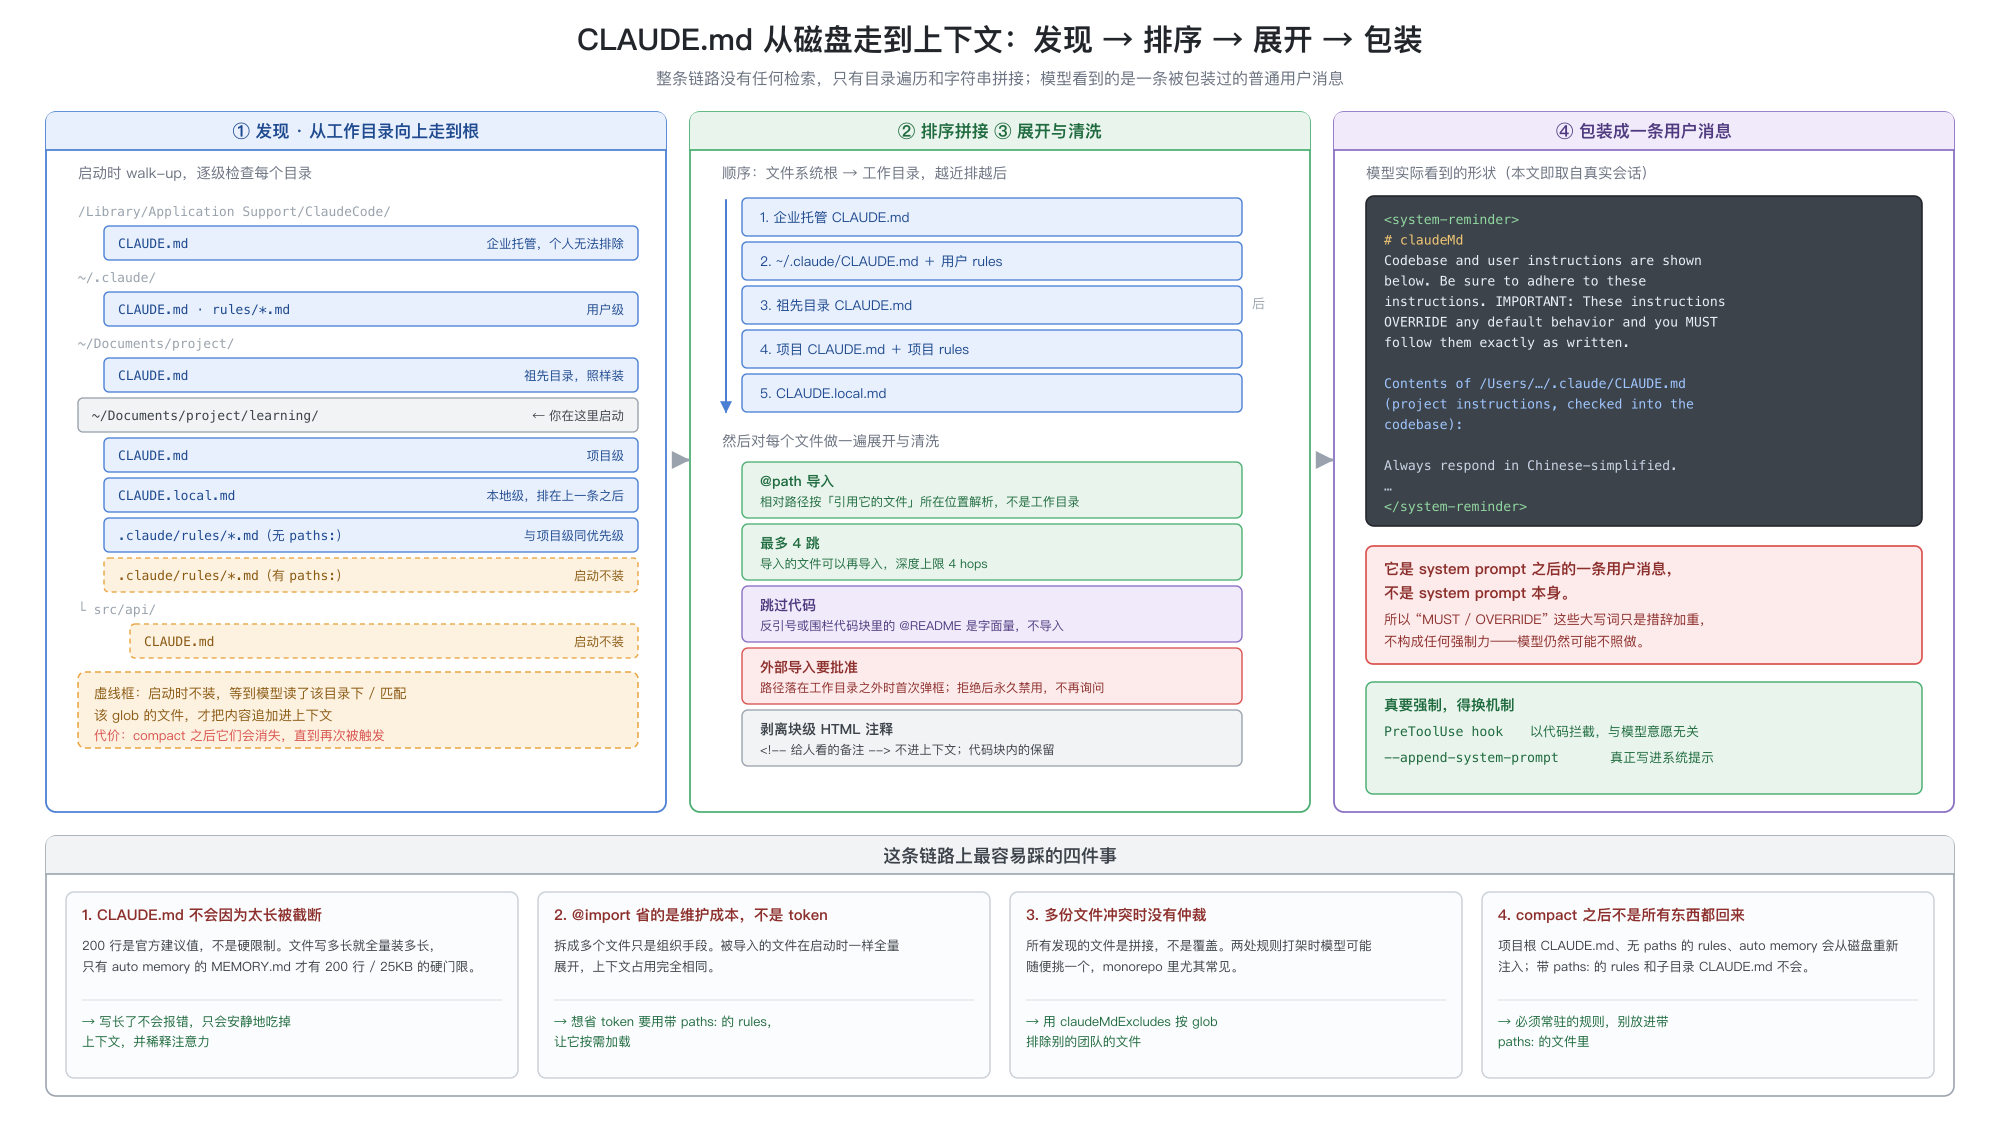Click the ancestor directory CLAUDE.md box

(370, 375)
